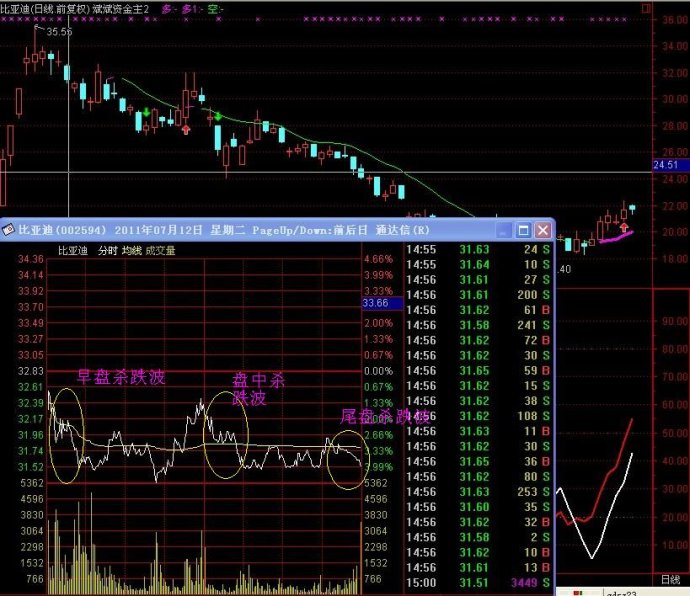Click the 斌斌资金主2 indicator name in header
The height and width of the screenshot is (596, 690).
pos(121,9)
